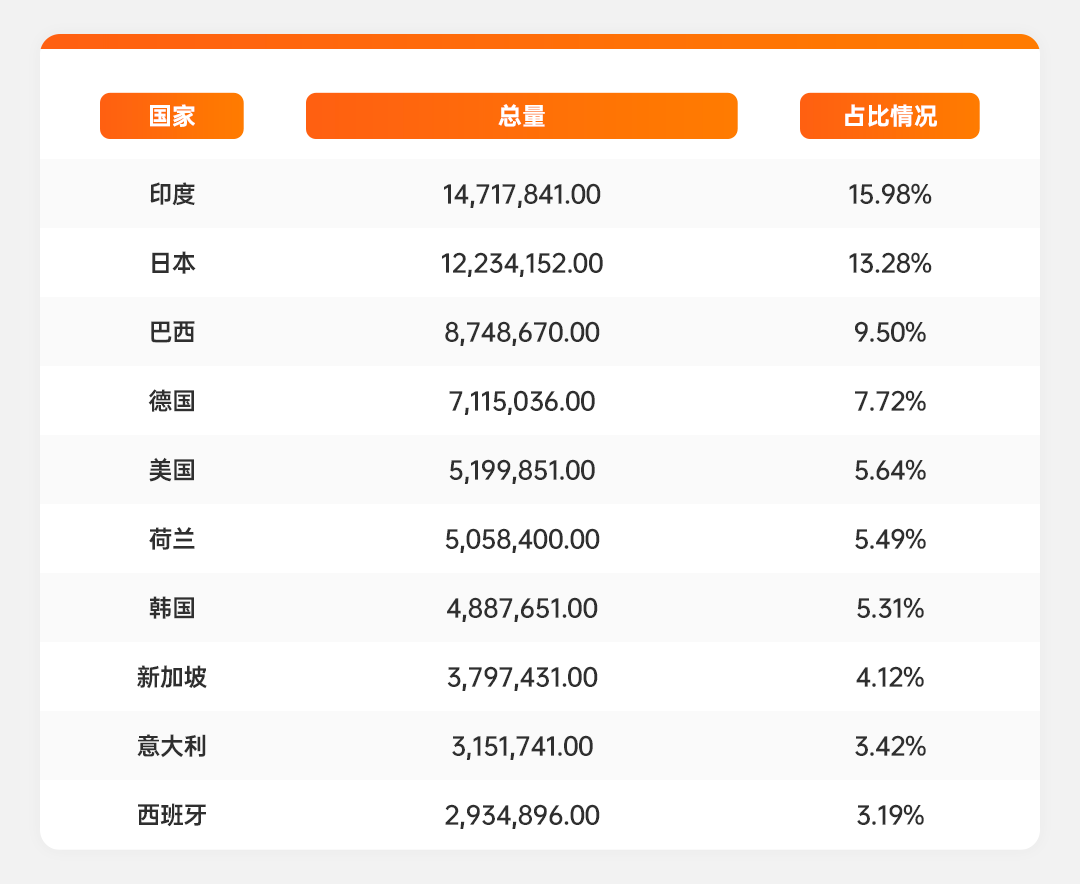Click the 西班牙 row label

coord(172,815)
